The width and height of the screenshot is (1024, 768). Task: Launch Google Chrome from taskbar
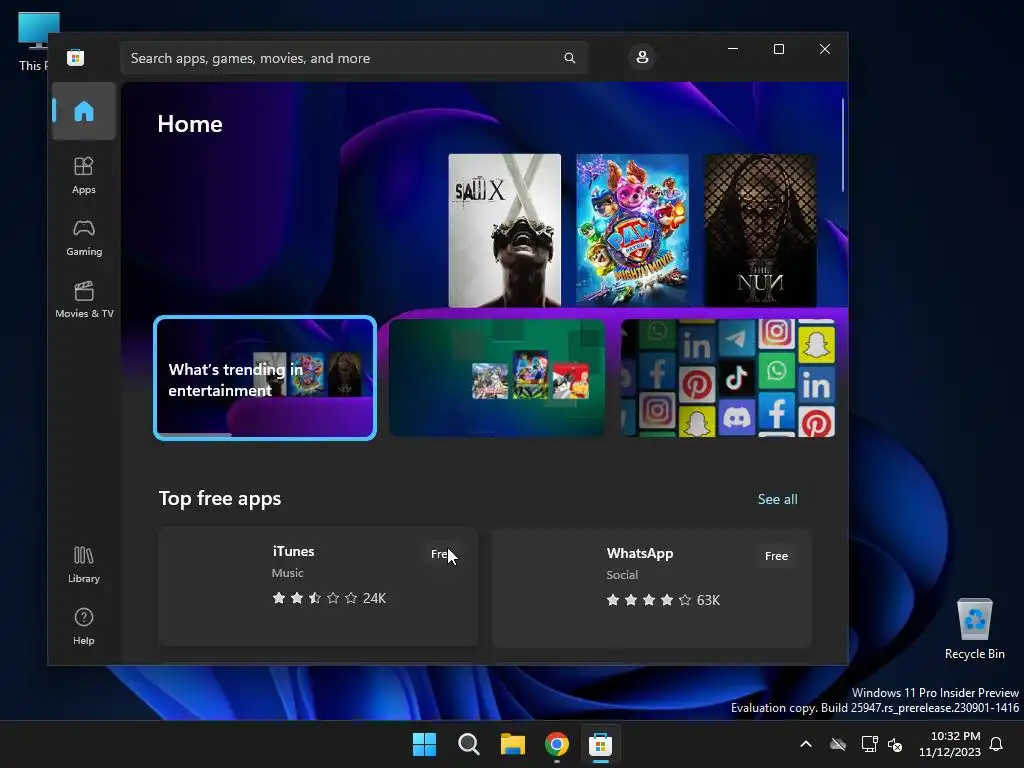(x=556, y=744)
